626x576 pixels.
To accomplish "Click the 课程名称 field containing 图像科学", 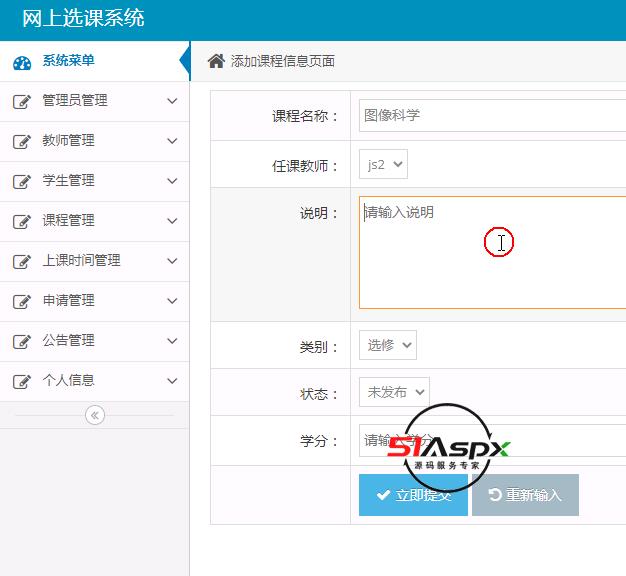I will coord(492,115).
